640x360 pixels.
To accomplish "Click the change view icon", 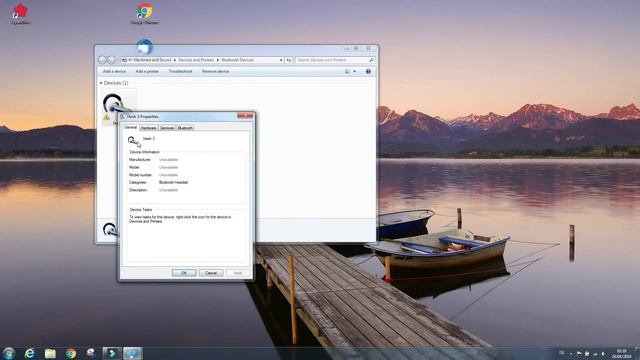I will (x=348, y=71).
